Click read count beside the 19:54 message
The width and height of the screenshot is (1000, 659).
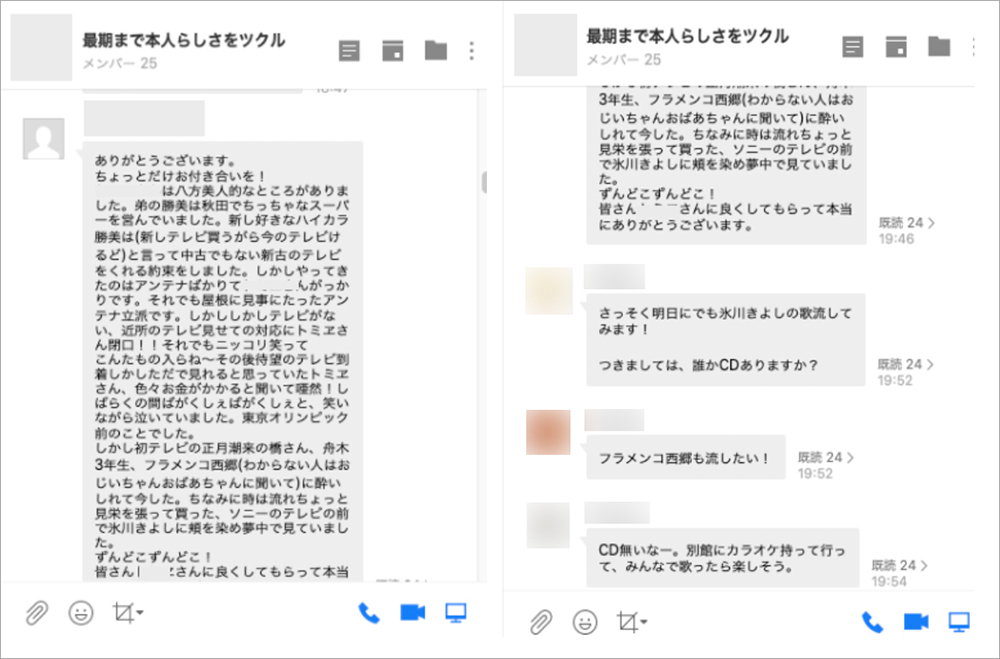click(900, 565)
